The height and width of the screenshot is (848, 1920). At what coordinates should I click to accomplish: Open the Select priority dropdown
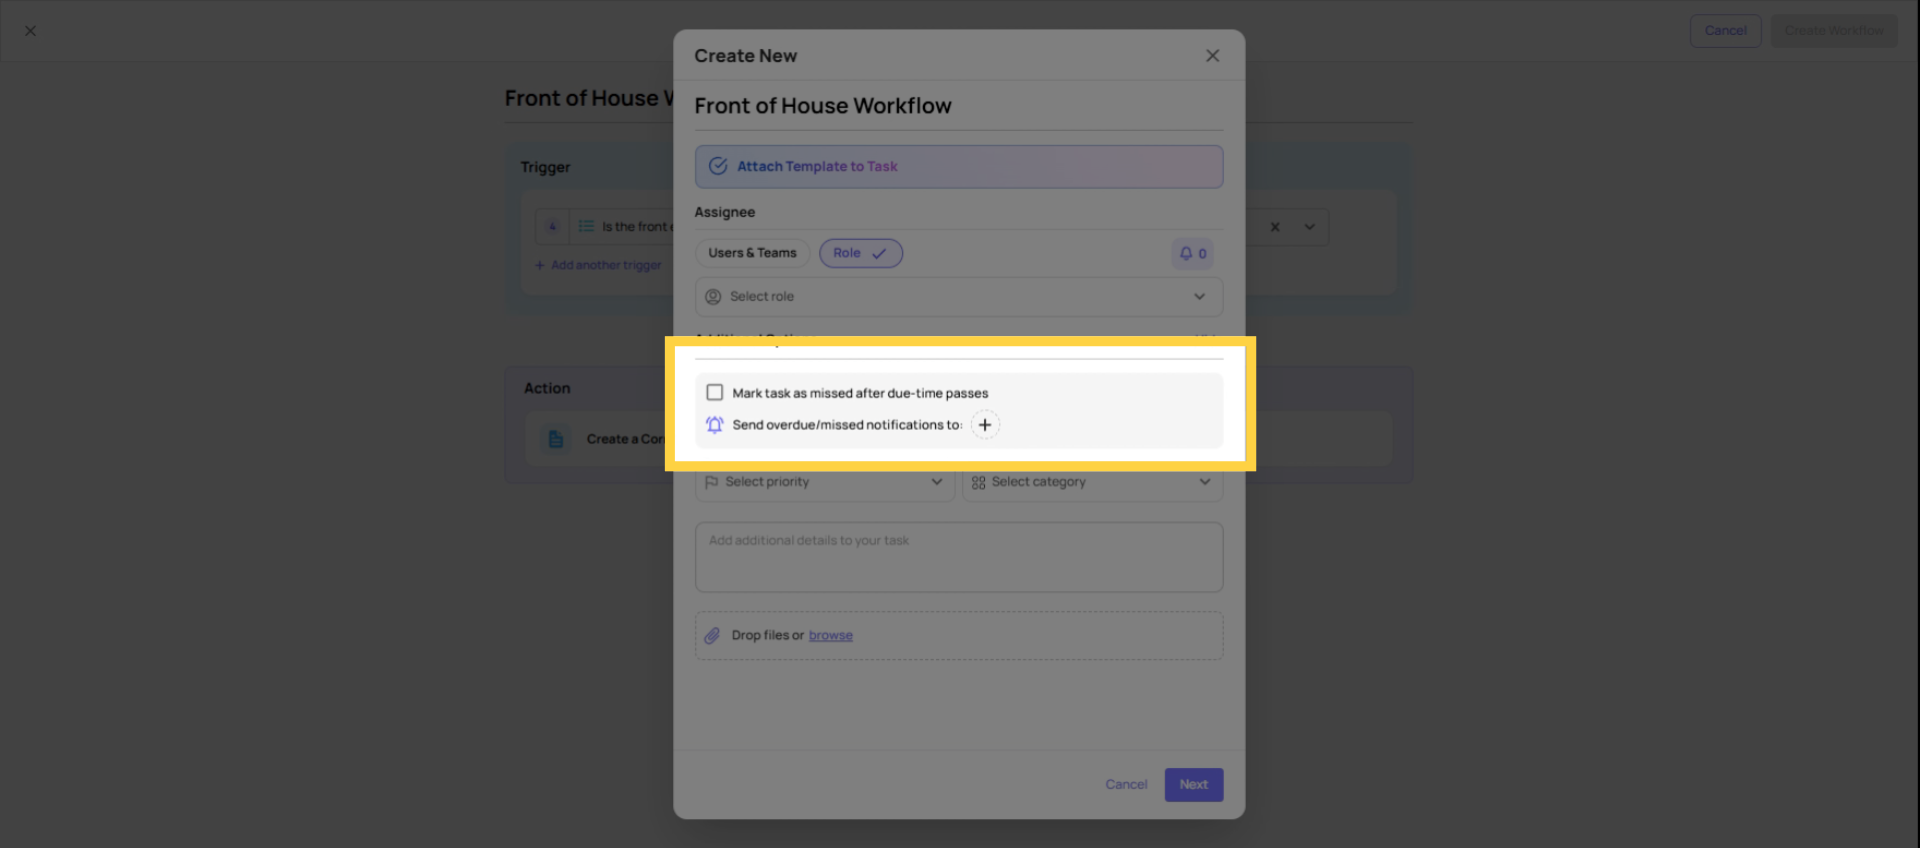pyautogui.click(x=824, y=482)
